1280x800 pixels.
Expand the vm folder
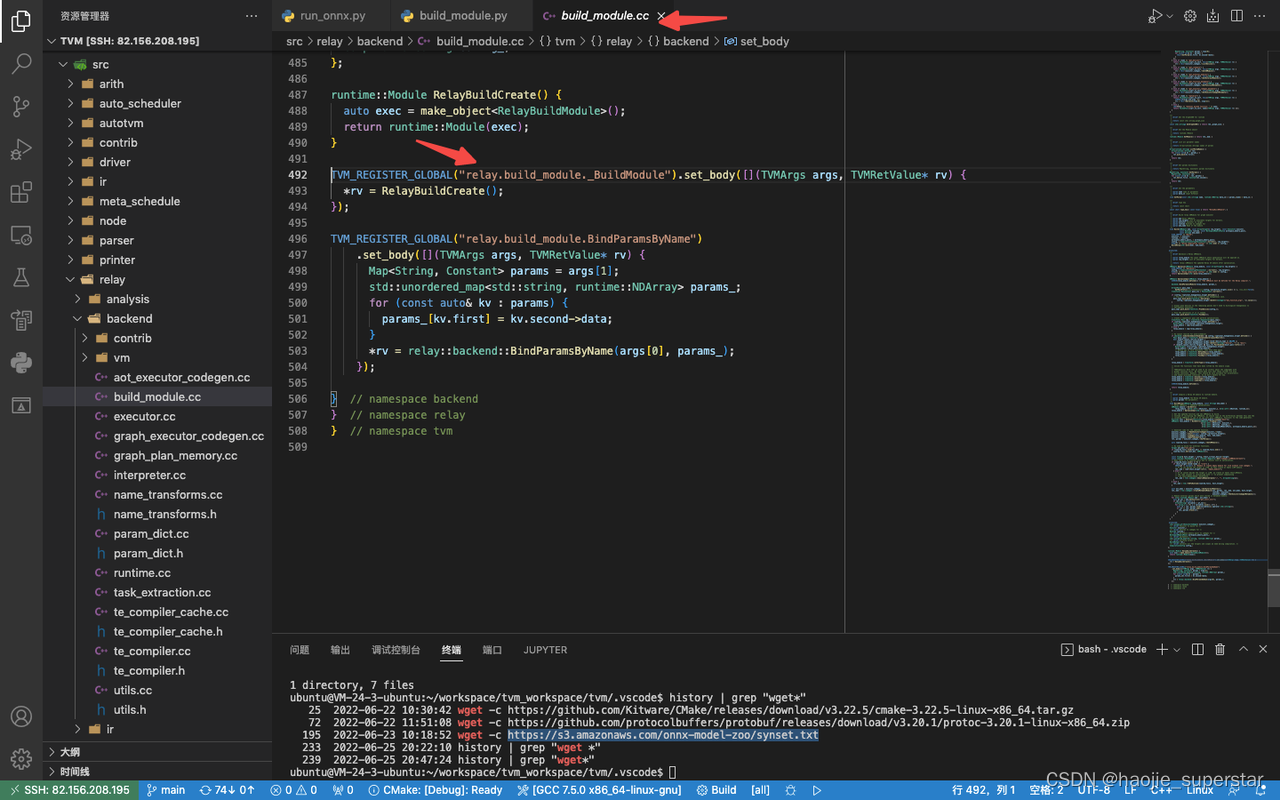(x=157, y=357)
